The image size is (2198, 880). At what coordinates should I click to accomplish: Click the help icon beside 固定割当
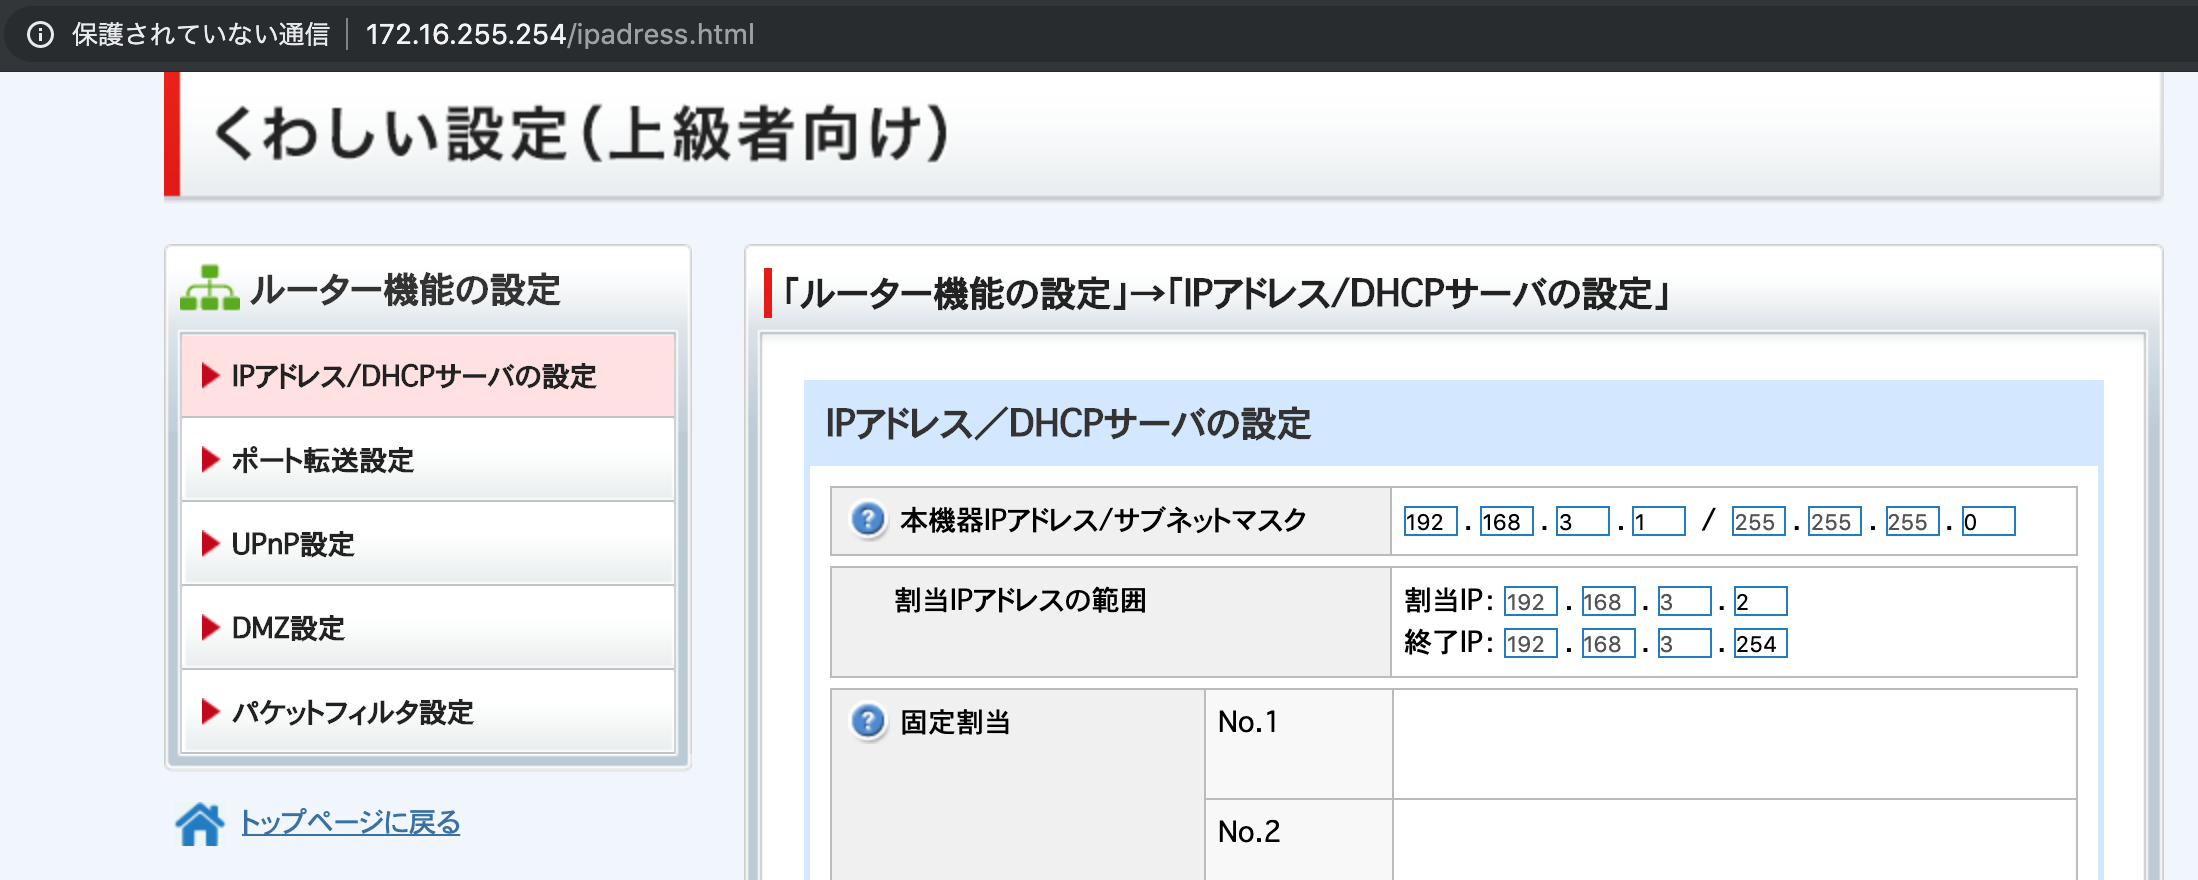(x=867, y=721)
